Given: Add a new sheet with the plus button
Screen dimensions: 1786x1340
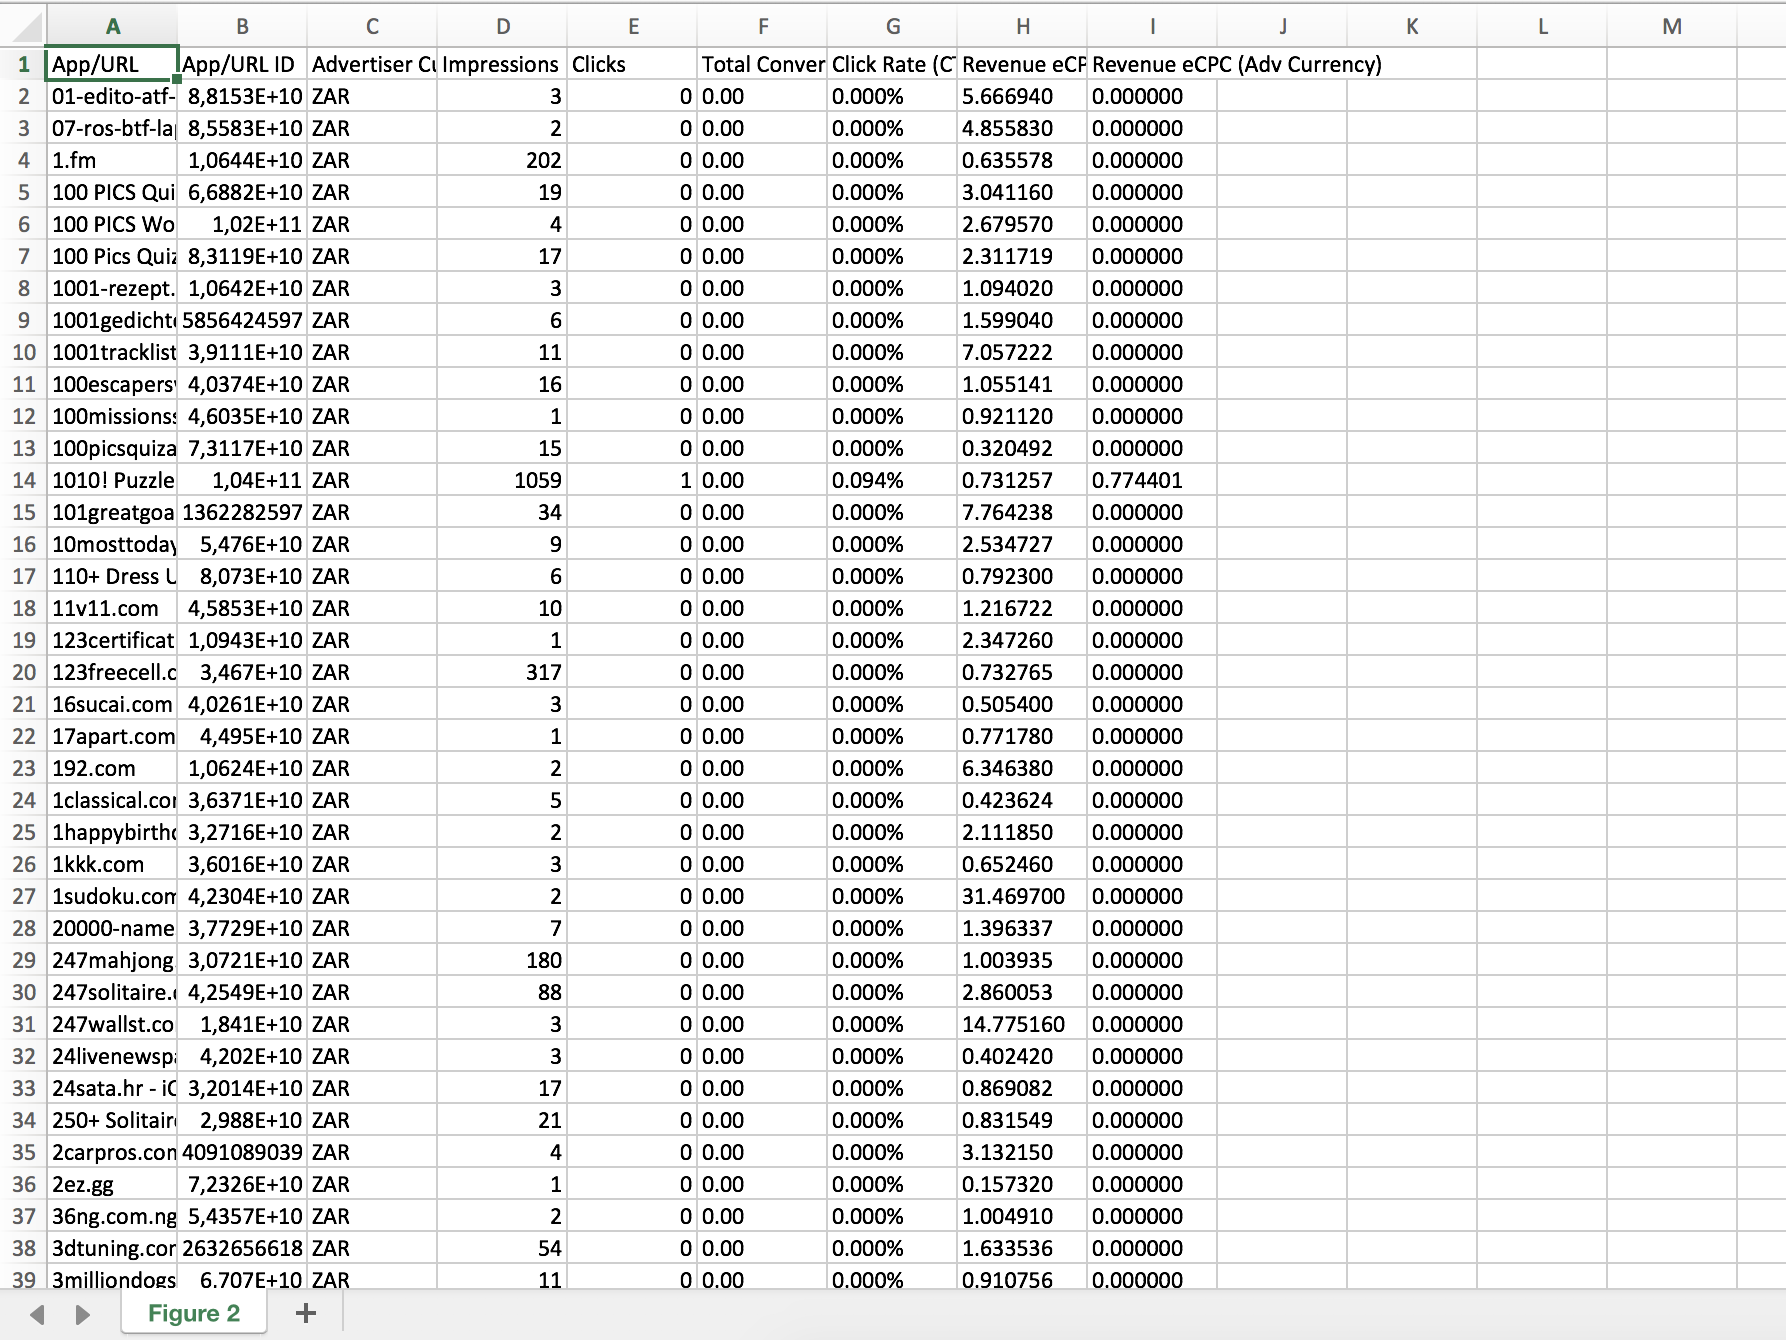Looking at the screenshot, I should [x=306, y=1313].
